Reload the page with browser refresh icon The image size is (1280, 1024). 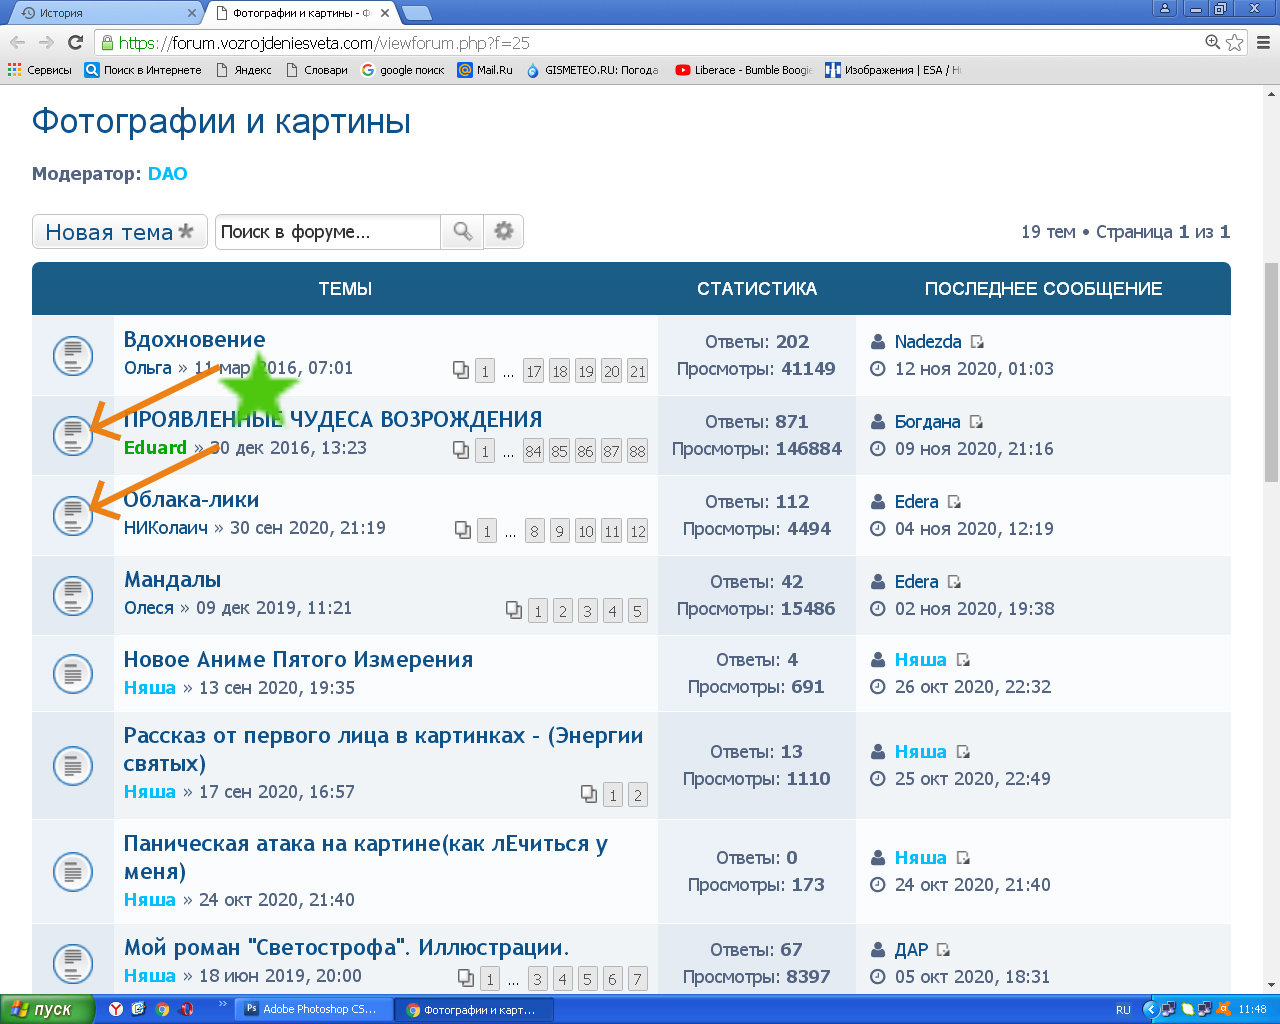click(x=75, y=42)
